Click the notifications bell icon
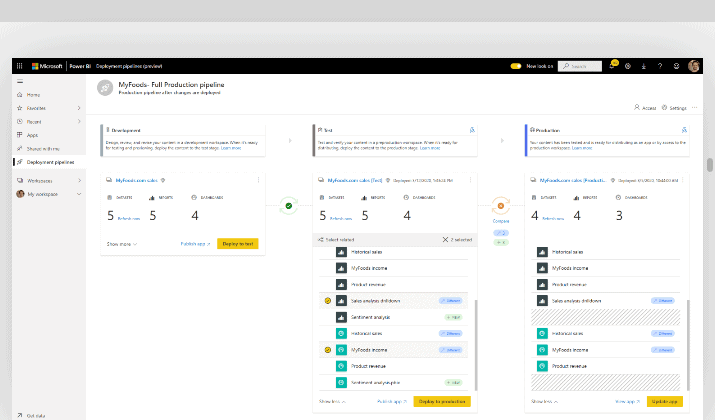This screenshot has height=420, width=715. [x=612, y=66]
